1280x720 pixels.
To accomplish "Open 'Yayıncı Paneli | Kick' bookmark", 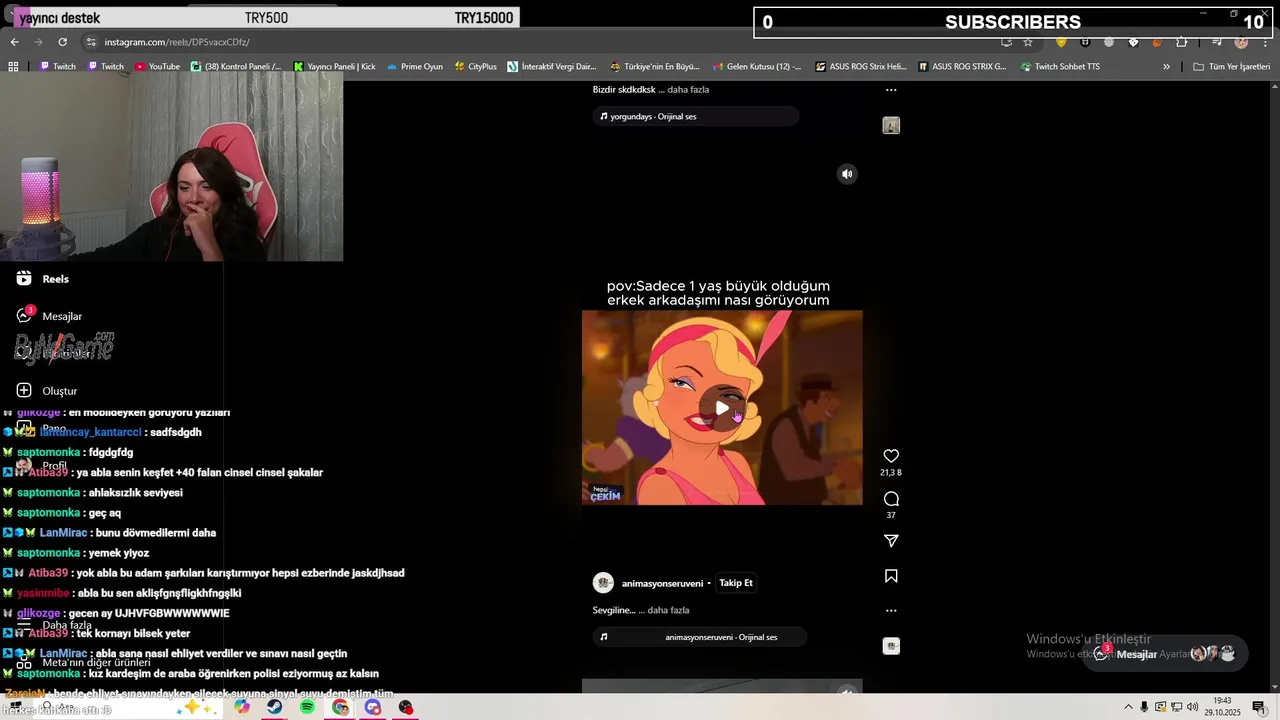I will (335, 67).
